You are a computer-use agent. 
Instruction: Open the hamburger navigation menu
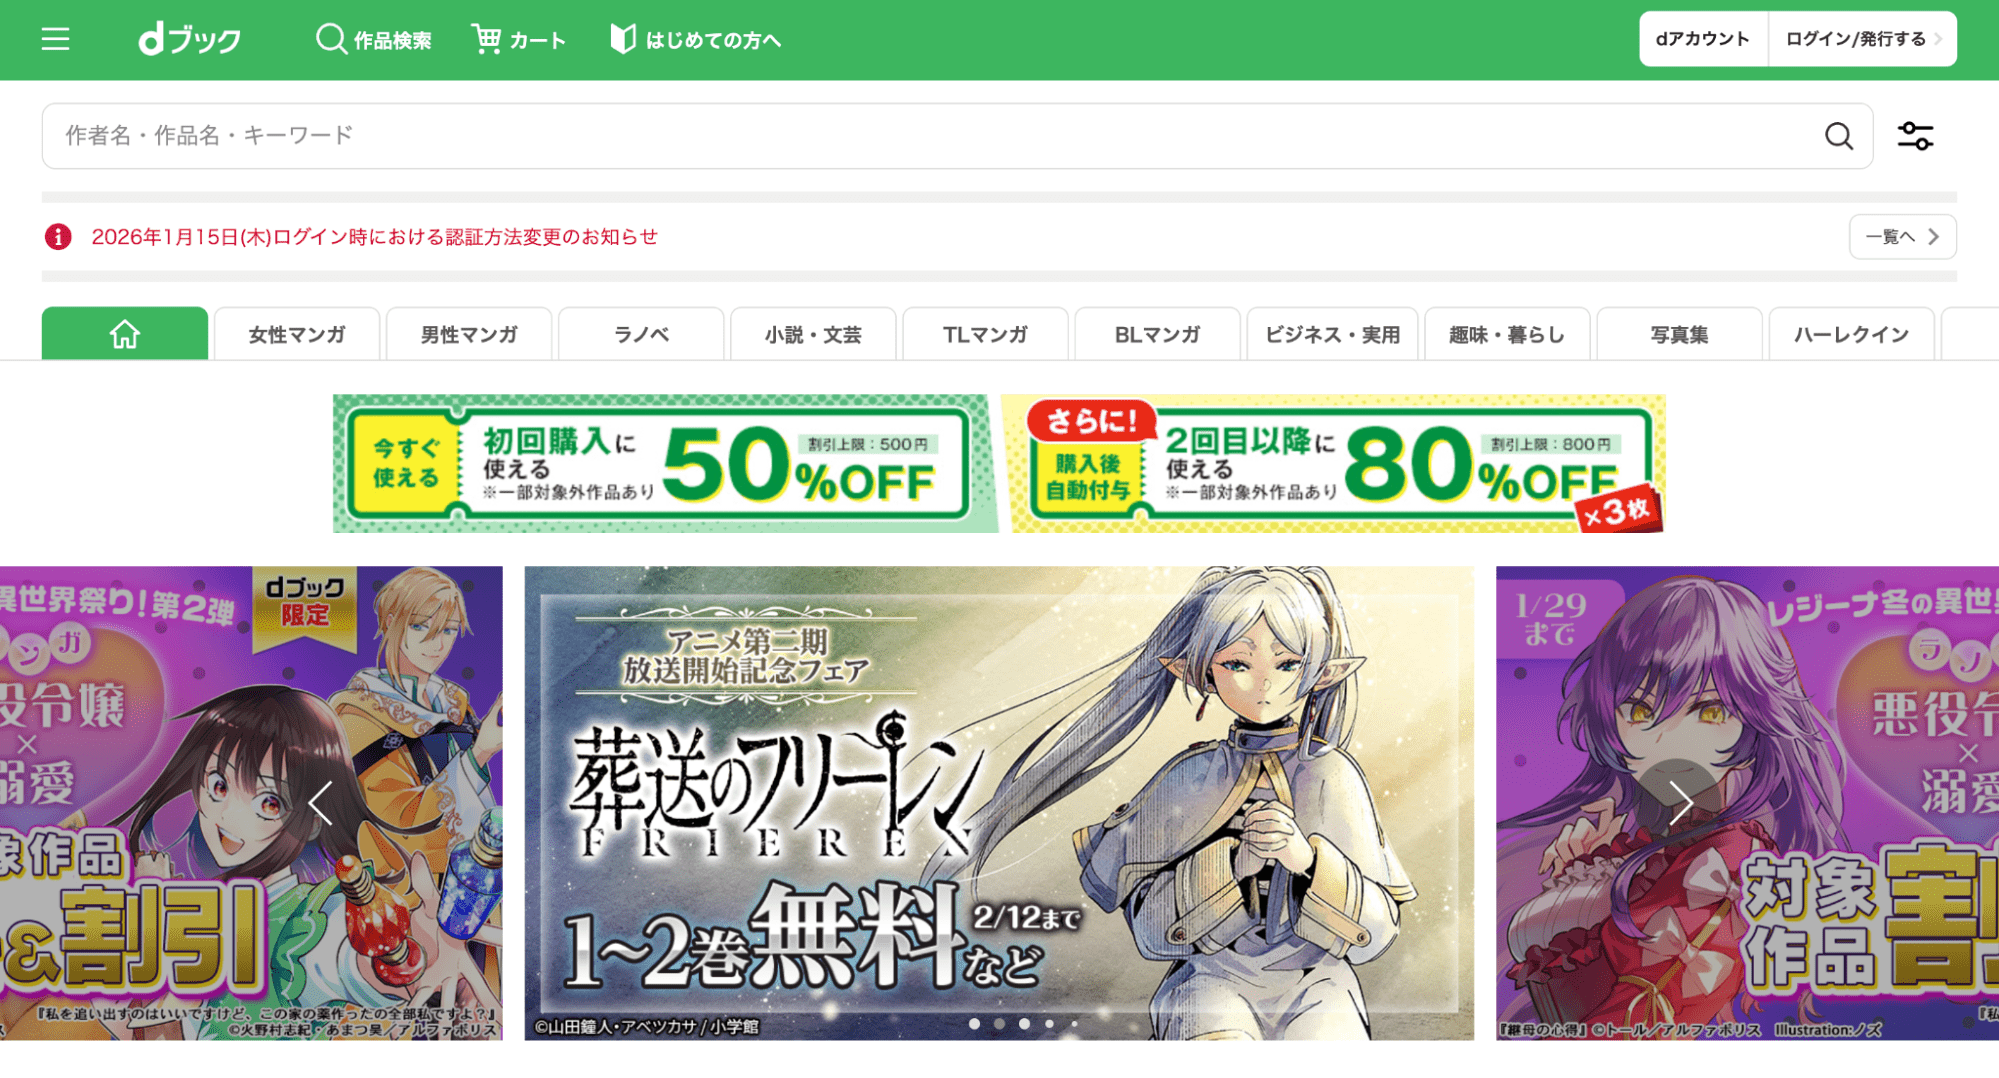pos(55,39)
